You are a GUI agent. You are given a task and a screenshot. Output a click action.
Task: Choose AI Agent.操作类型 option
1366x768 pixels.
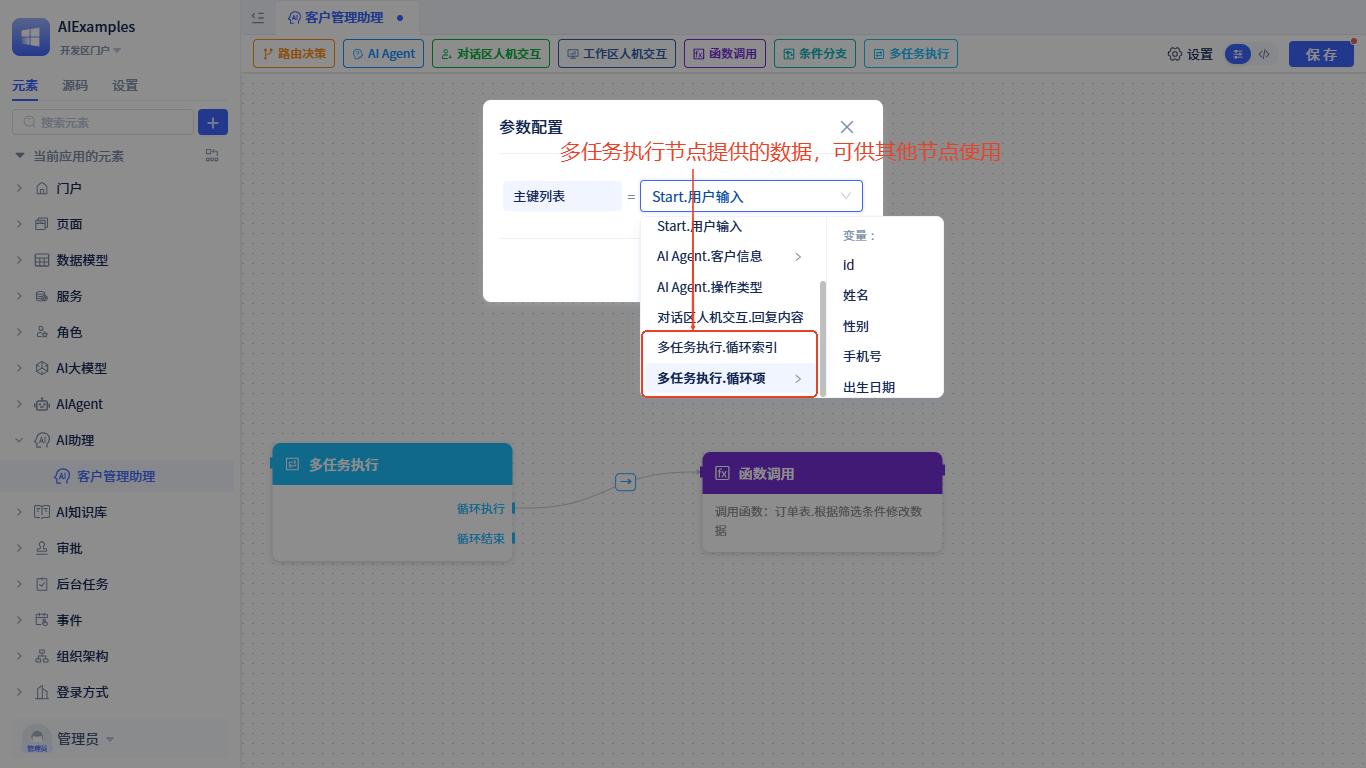730,287
